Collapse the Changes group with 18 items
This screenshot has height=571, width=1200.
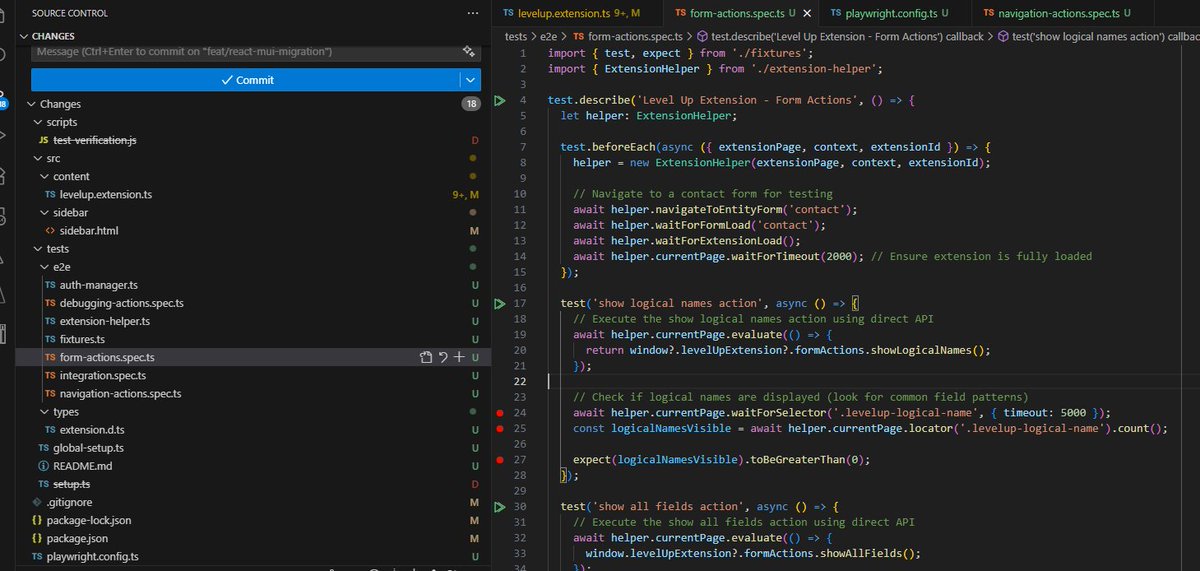coord(30,104)
